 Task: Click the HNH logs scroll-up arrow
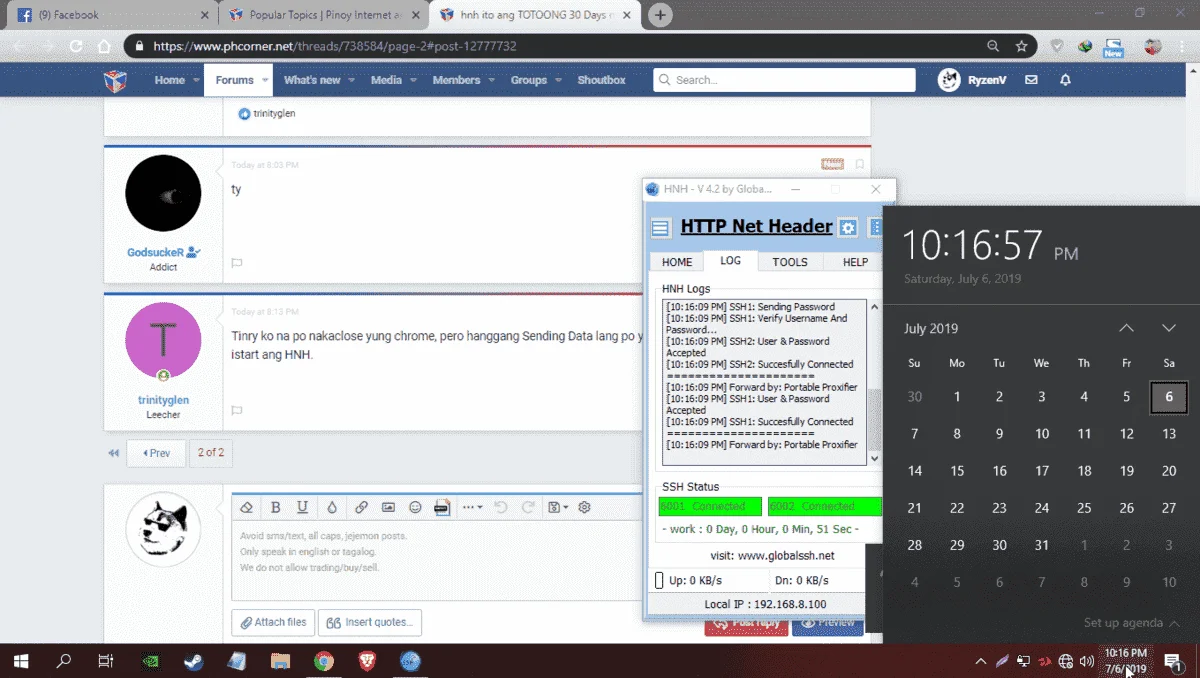coord(875,308)
